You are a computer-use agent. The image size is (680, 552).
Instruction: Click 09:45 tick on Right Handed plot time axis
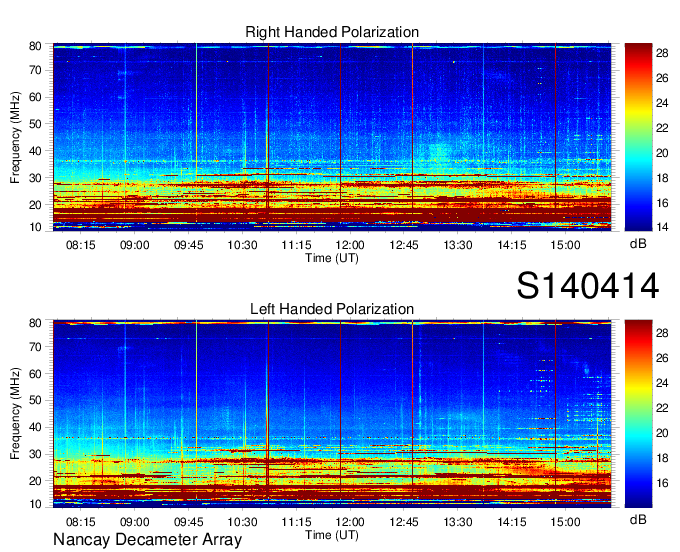pyautogui.click(x=188, y=245)
